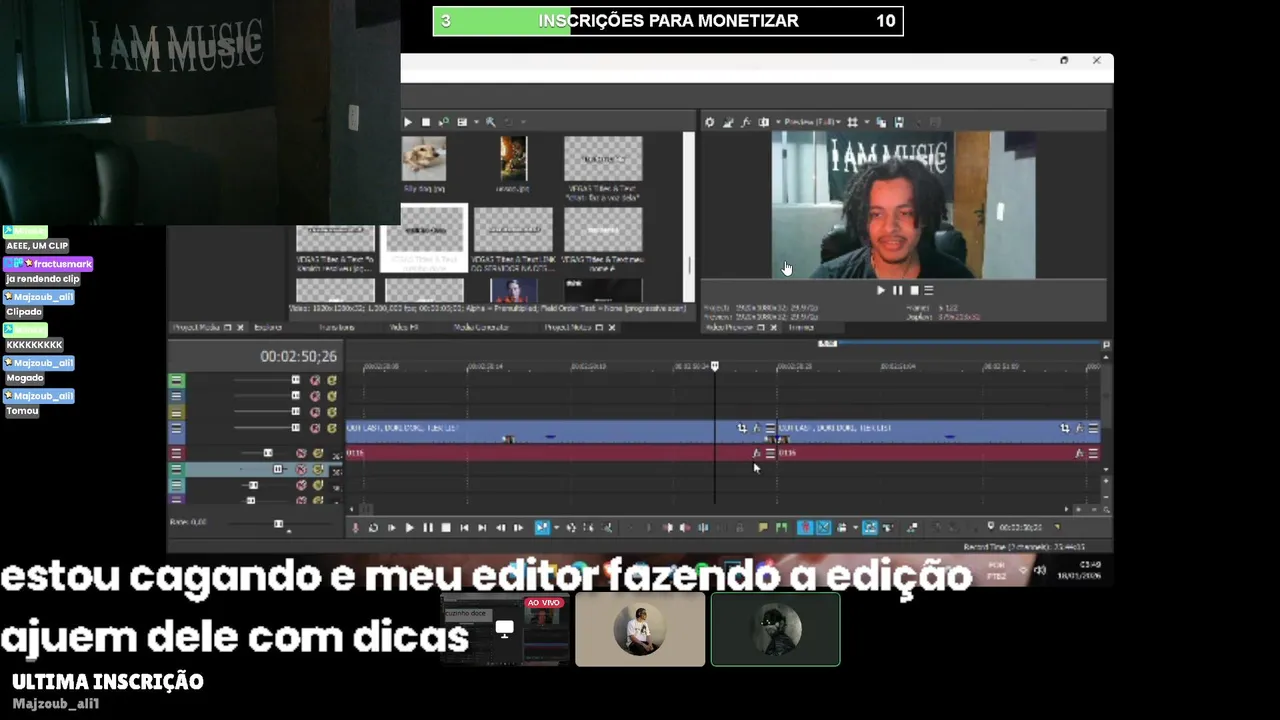The width and height of the screenshot is (1280, 720).
Task: Toggle Split Screen View in preview
Action: (763, 122)
